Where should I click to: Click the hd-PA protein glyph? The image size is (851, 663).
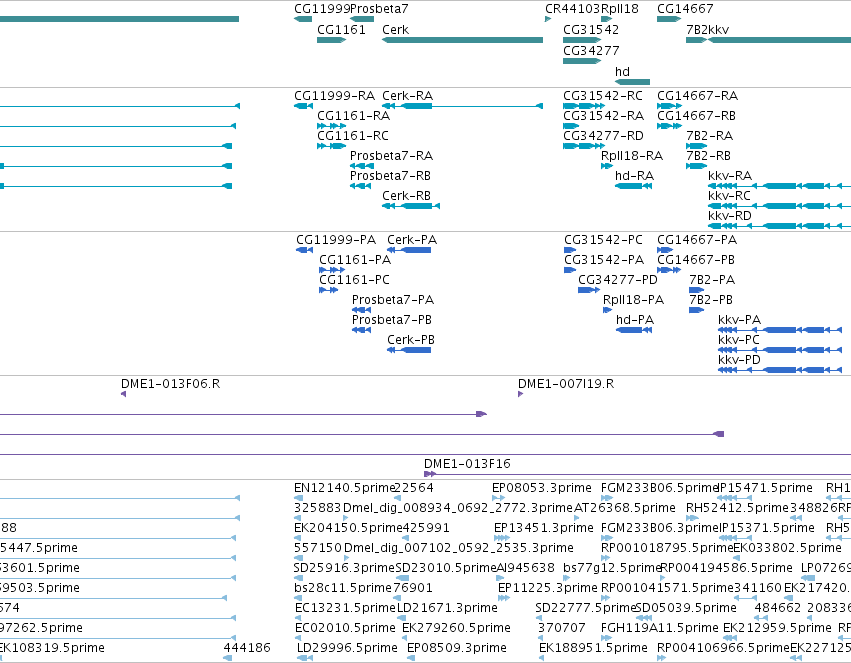pyautogui.click(x=634, y=330)
